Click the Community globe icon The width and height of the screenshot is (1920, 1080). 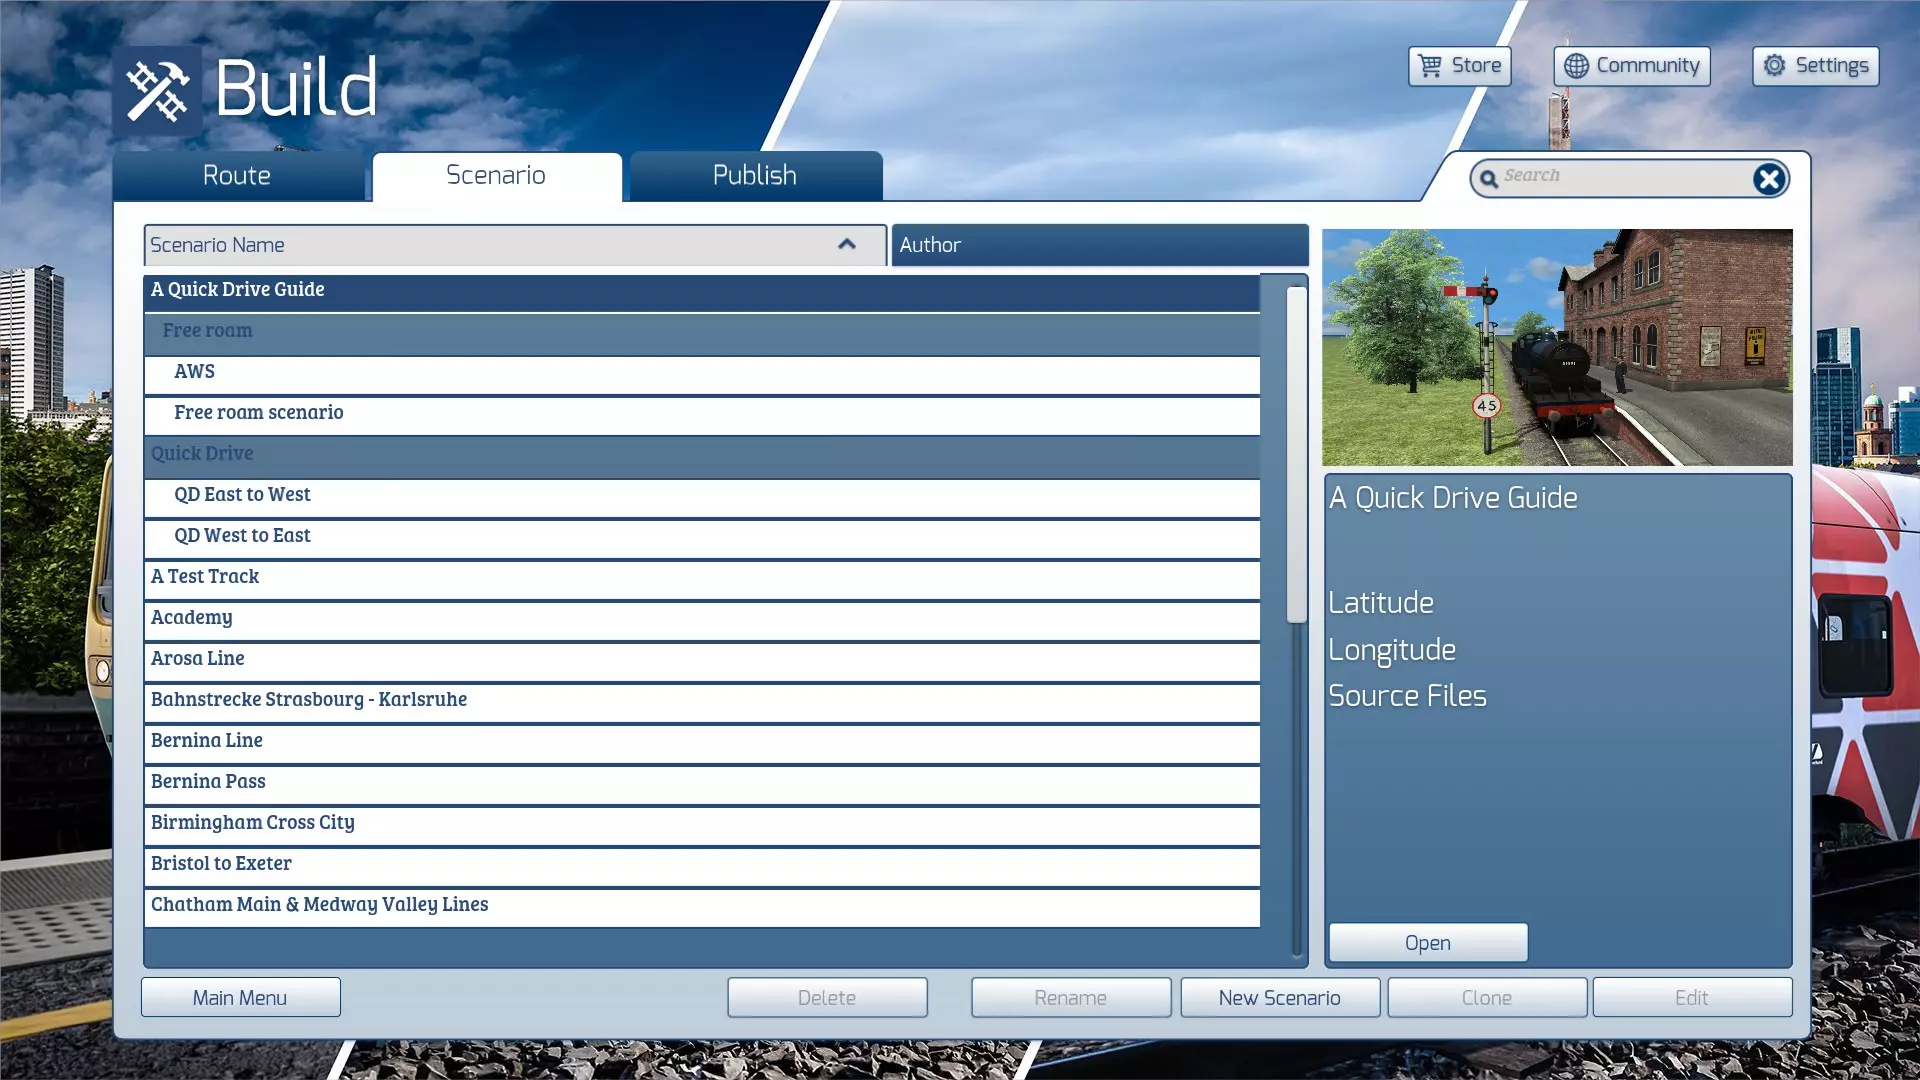pyautogui.click(x=1576, y=66)
